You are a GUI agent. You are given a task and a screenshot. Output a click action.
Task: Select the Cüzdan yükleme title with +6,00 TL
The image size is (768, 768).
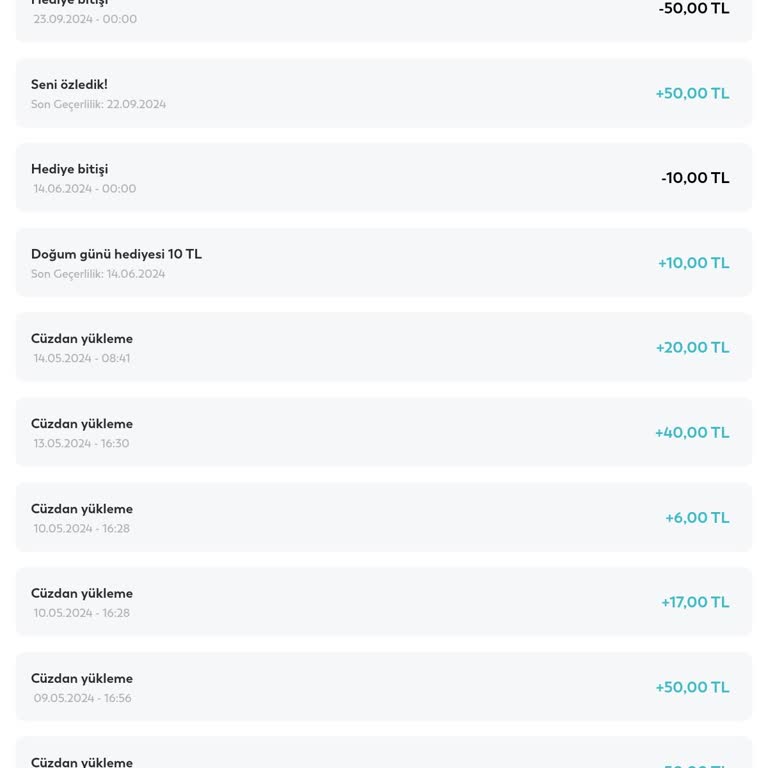click(82, 509)
